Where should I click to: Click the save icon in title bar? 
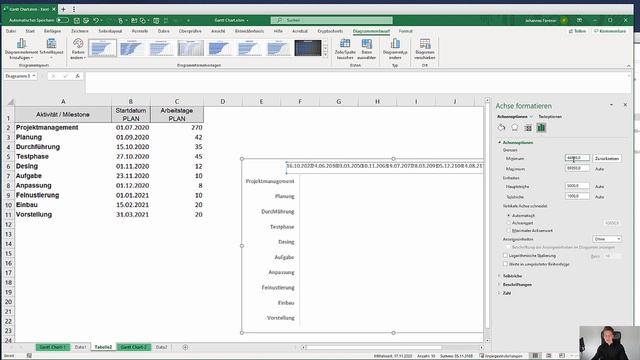point(76,20)
